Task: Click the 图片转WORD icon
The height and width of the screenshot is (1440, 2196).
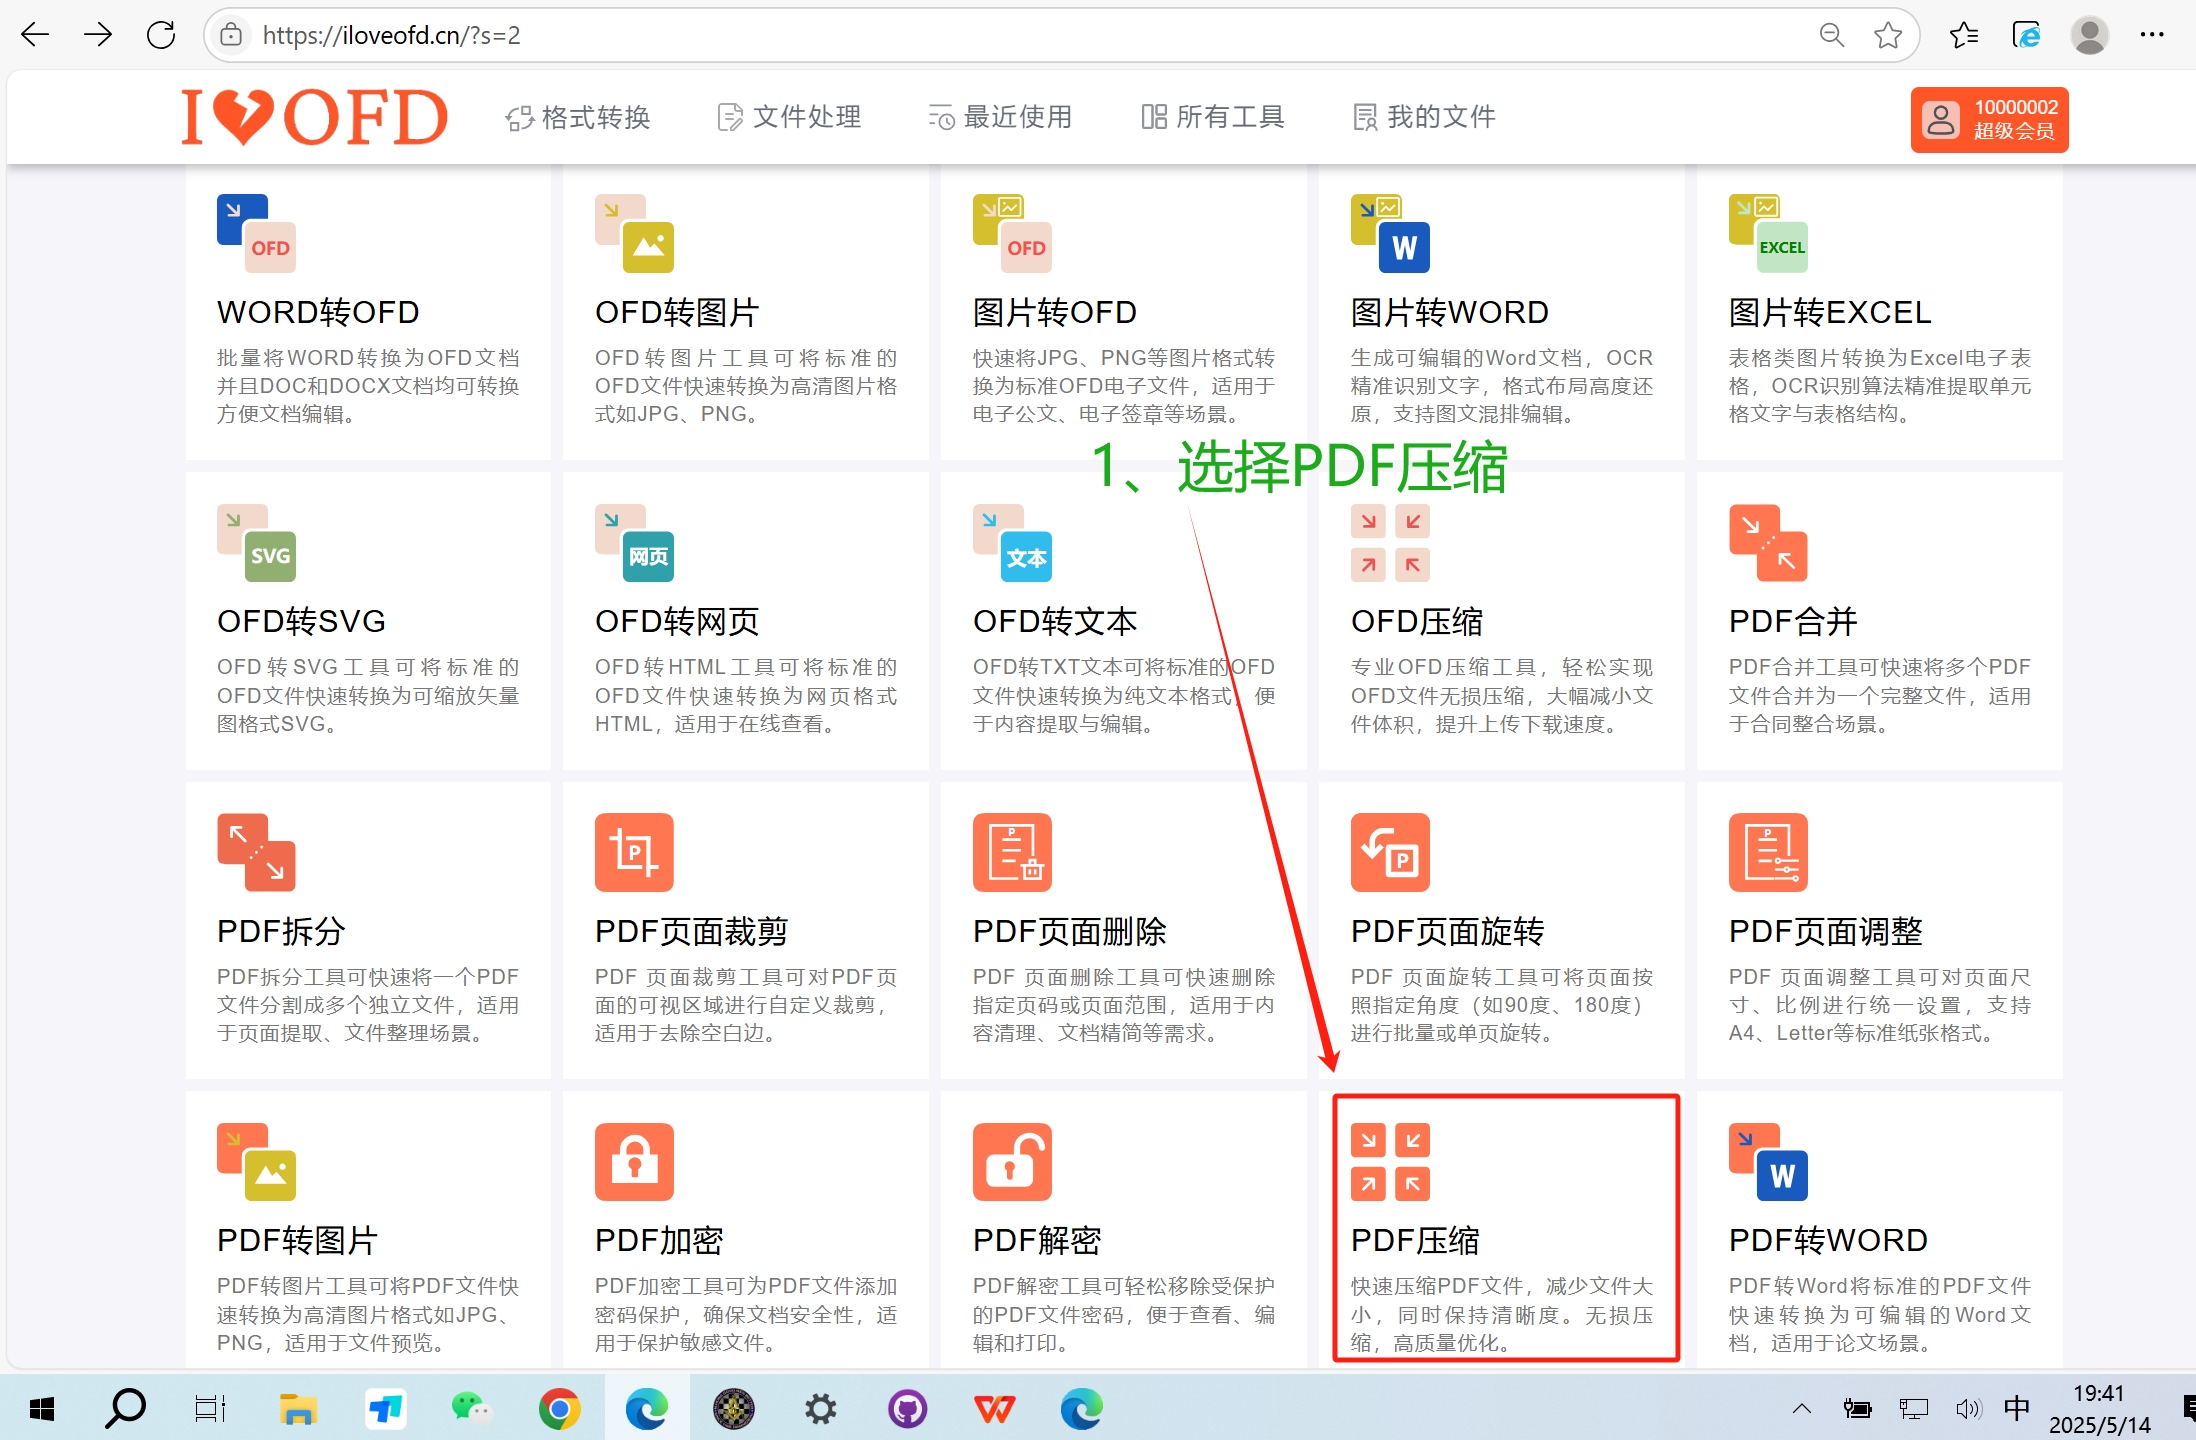Action: (1389, 234)
